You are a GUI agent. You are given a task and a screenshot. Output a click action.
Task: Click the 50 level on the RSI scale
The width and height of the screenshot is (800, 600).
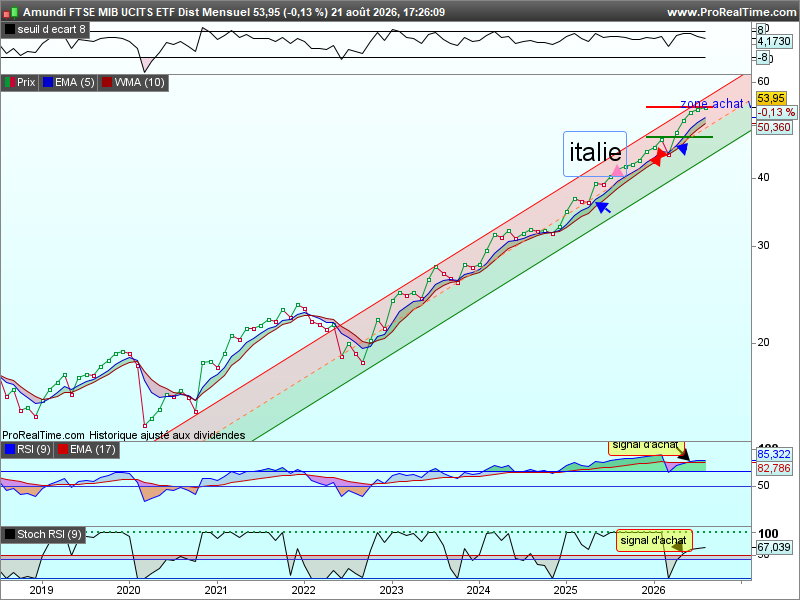(x=763, y=486)
